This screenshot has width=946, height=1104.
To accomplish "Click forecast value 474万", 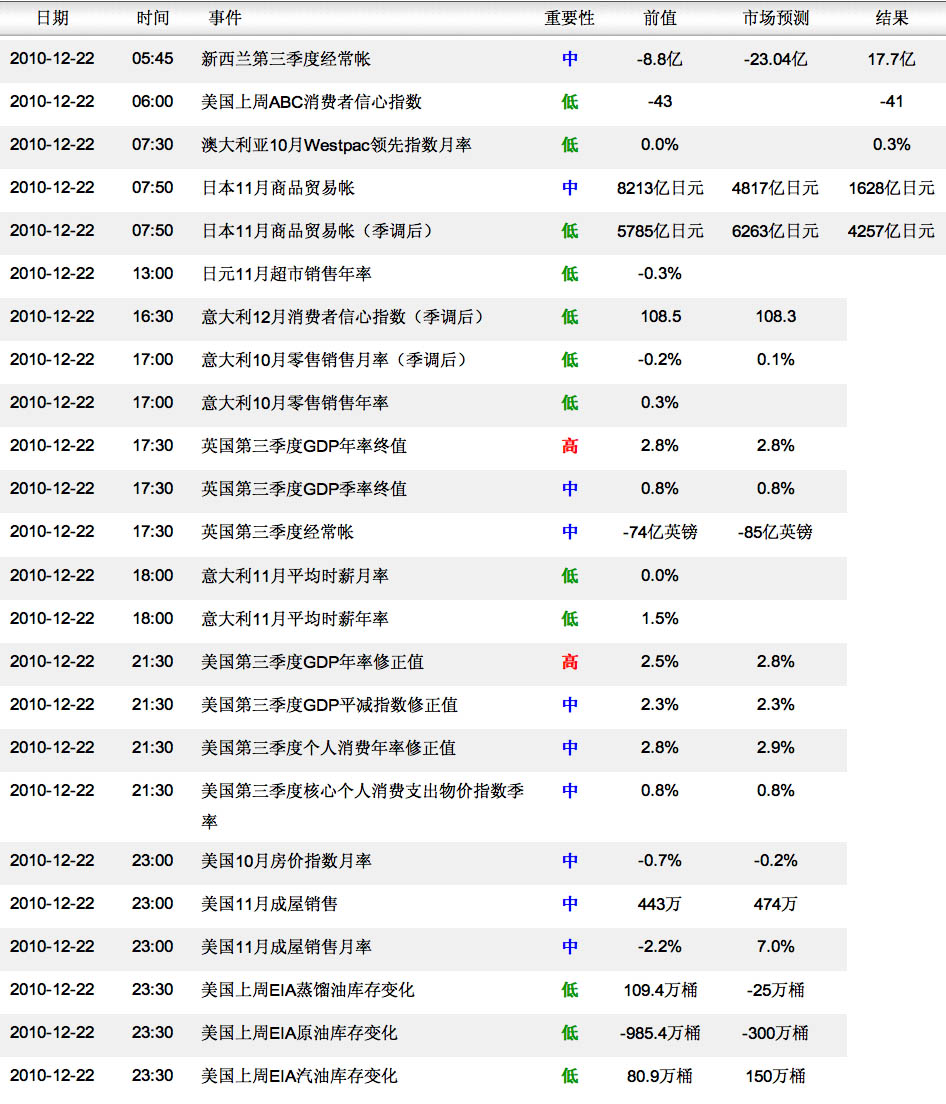I will click(x=775, y=904).
